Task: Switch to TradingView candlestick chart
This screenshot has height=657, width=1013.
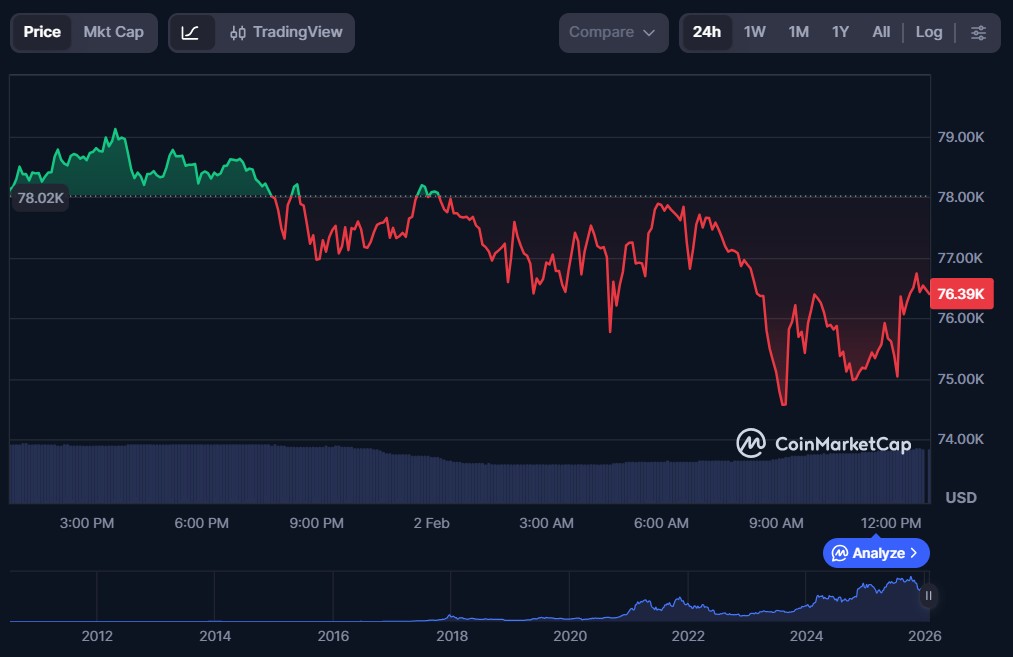Action: coord(286,32)
